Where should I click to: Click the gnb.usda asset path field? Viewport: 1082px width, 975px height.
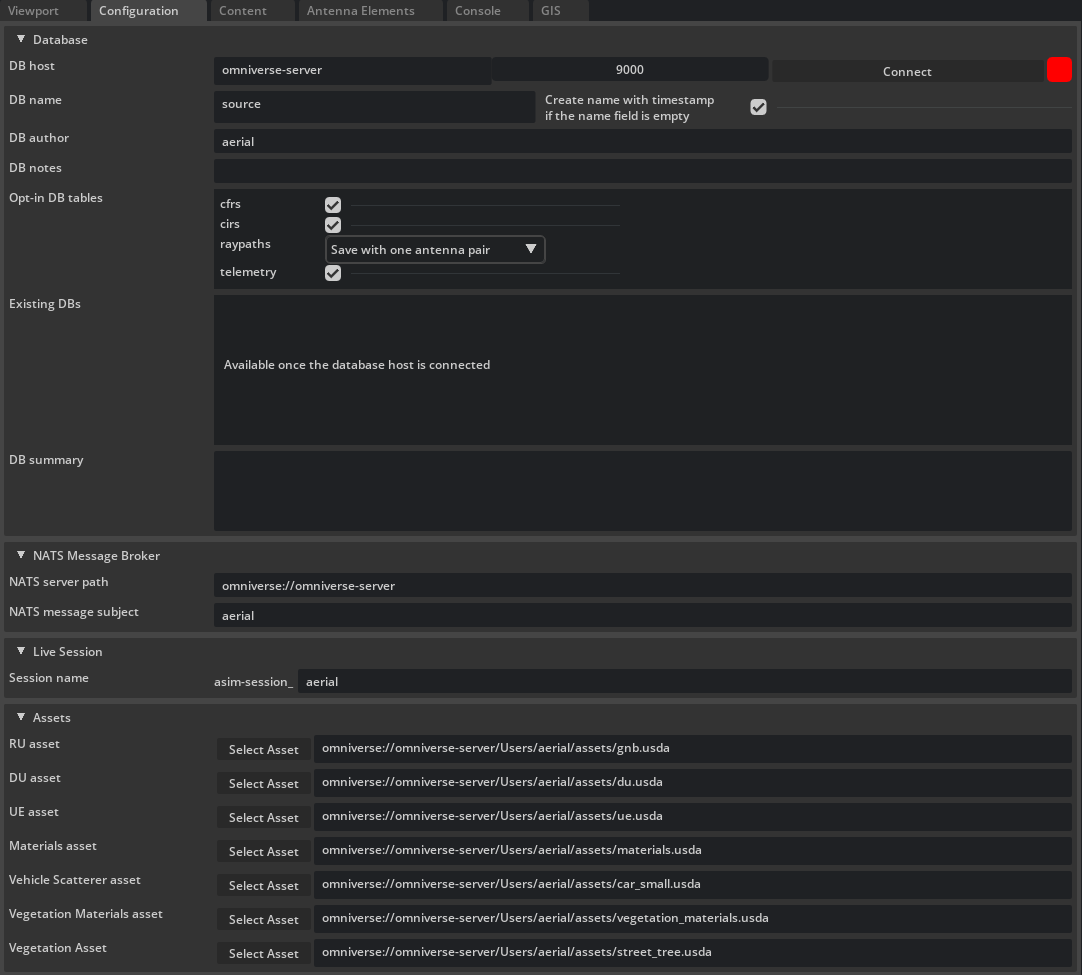click(693, 748)
